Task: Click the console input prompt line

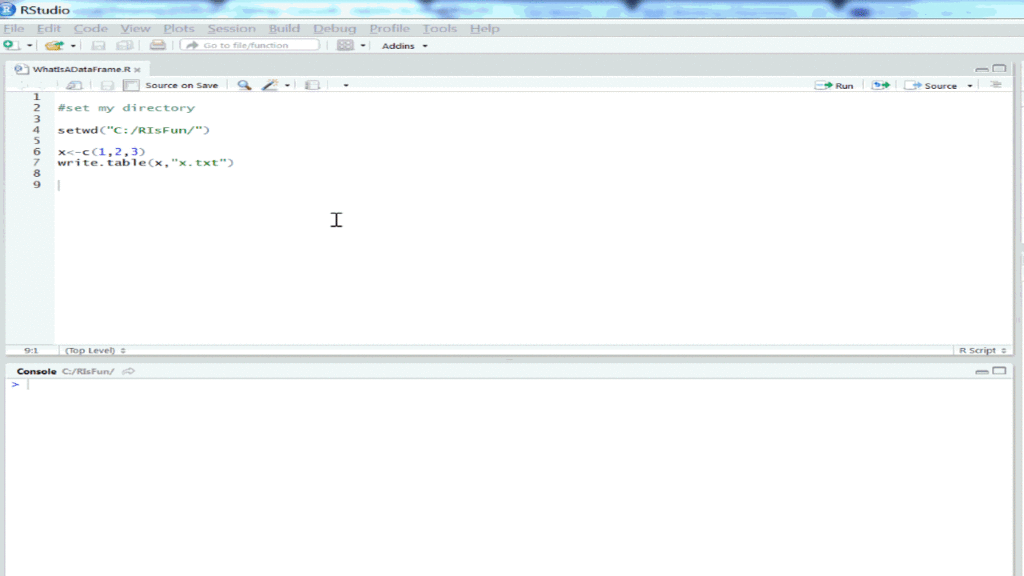Action: (509, 385)
